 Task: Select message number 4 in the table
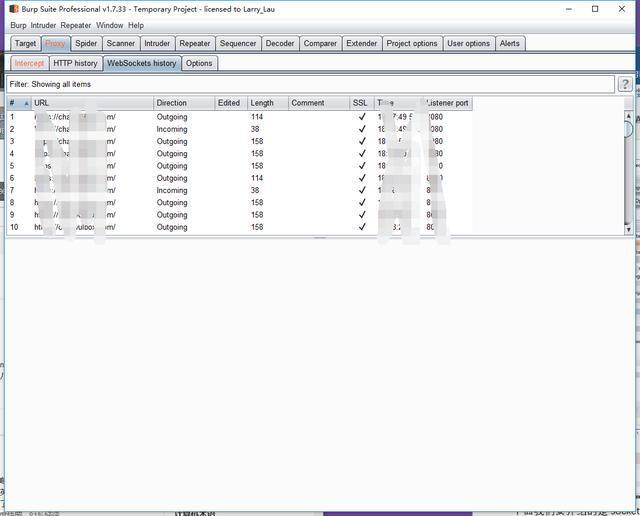(12, 153)
